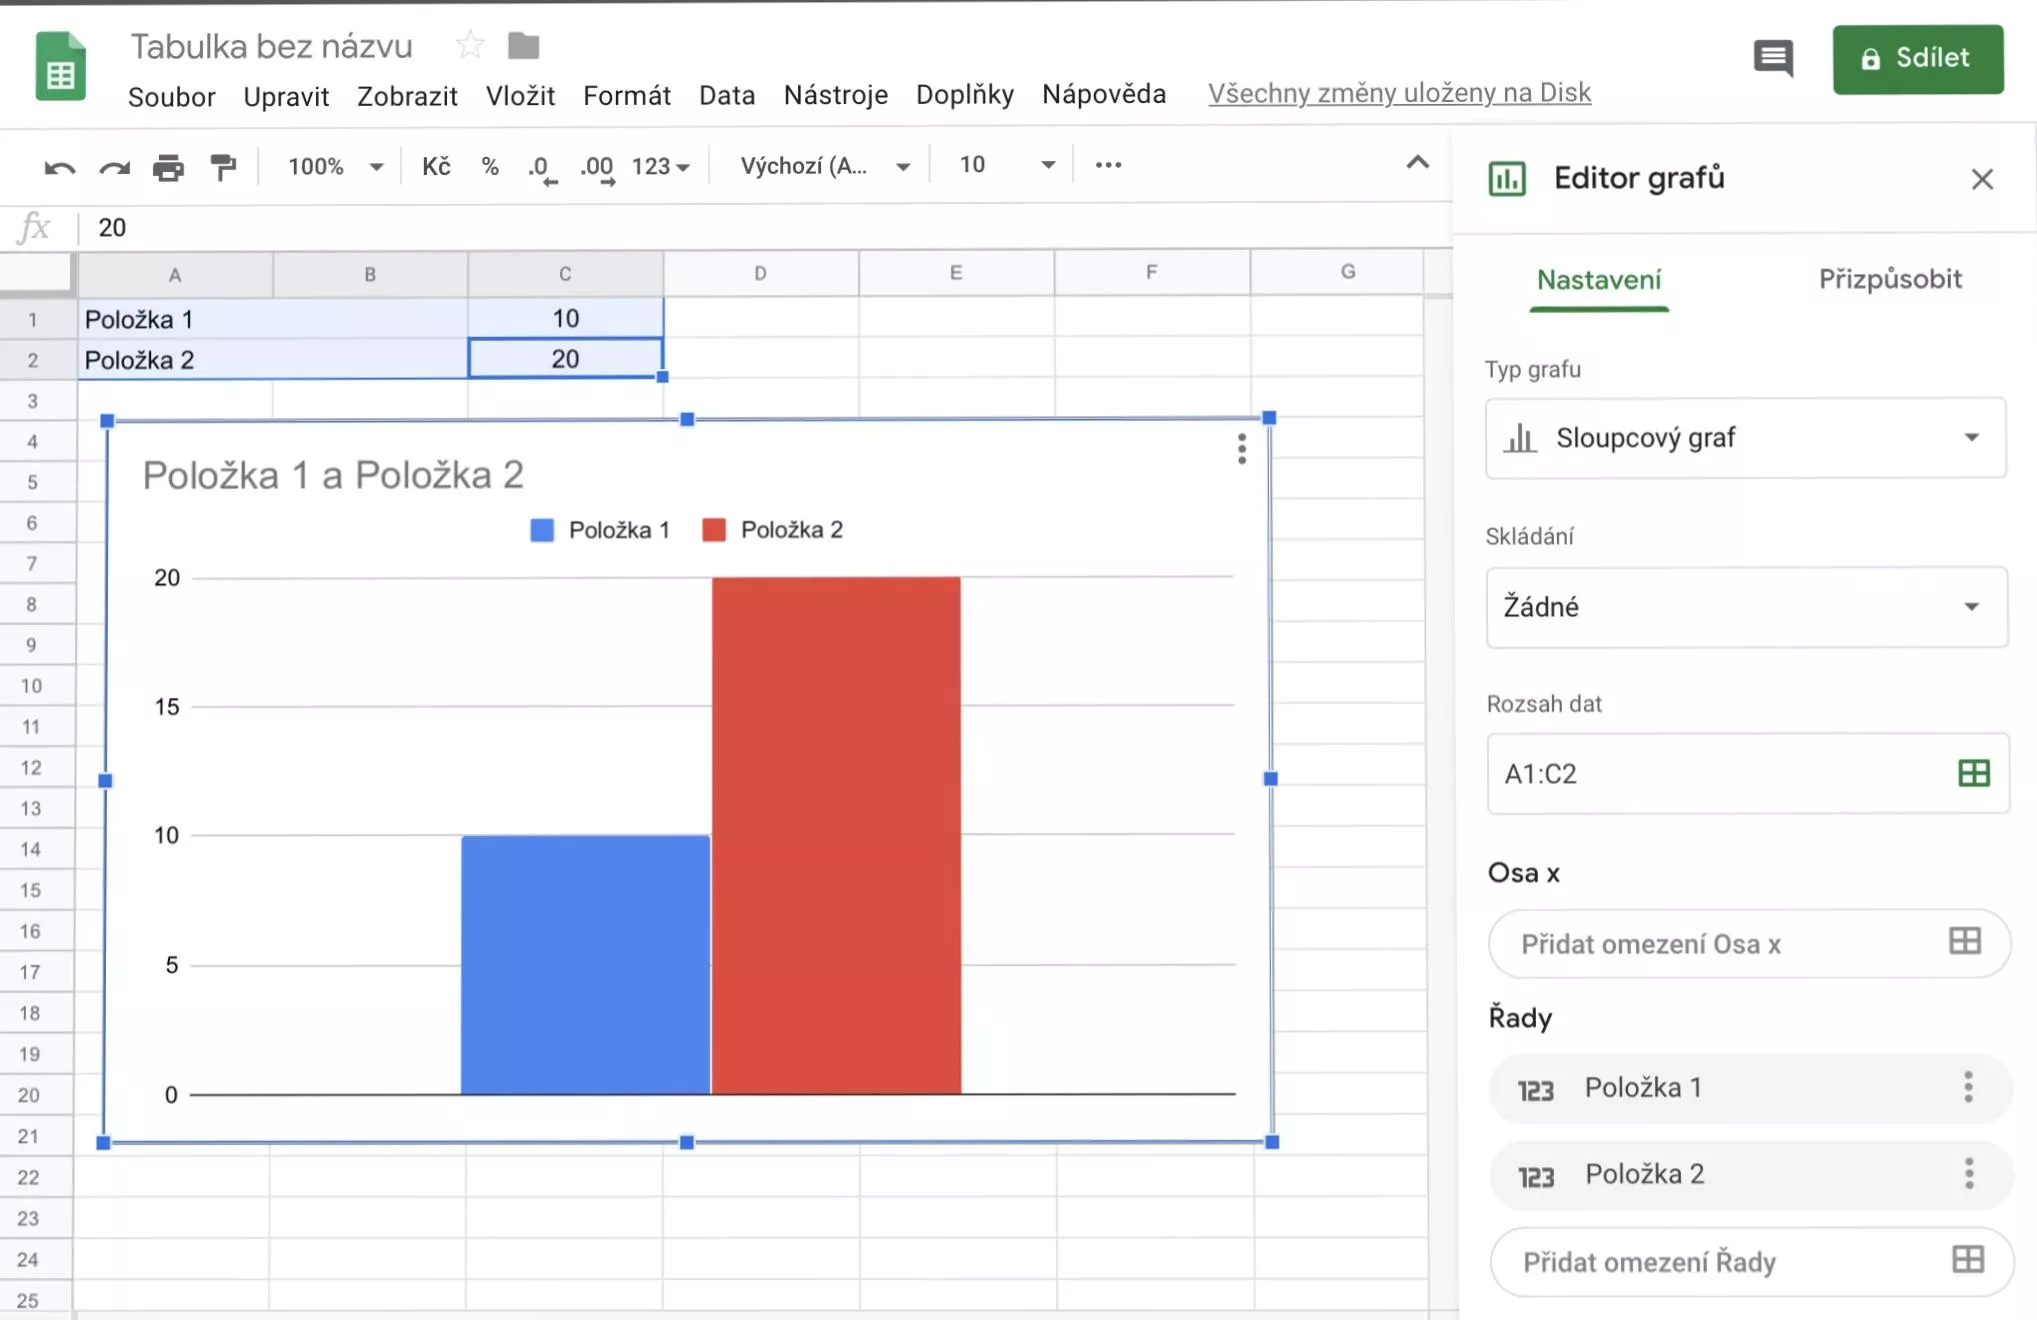Click the select data range grid icon

click(x=1973, y=773)
